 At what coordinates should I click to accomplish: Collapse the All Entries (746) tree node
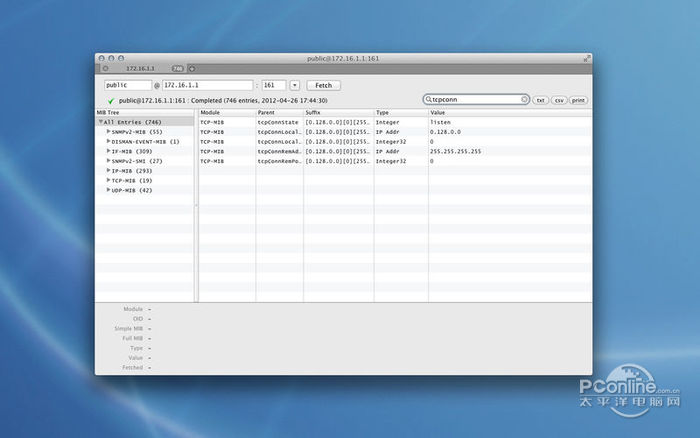click(x=100, y=122)
